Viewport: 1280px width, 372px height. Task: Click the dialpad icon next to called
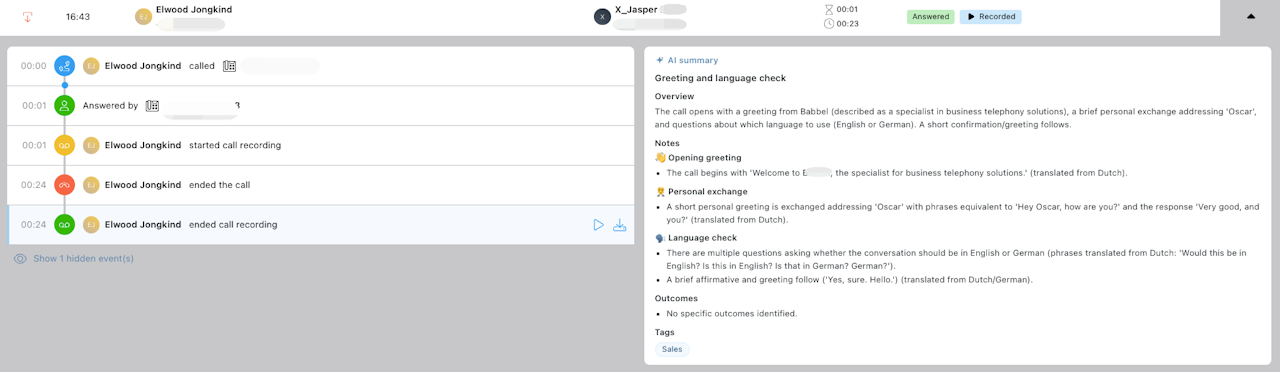pos(229,66)
